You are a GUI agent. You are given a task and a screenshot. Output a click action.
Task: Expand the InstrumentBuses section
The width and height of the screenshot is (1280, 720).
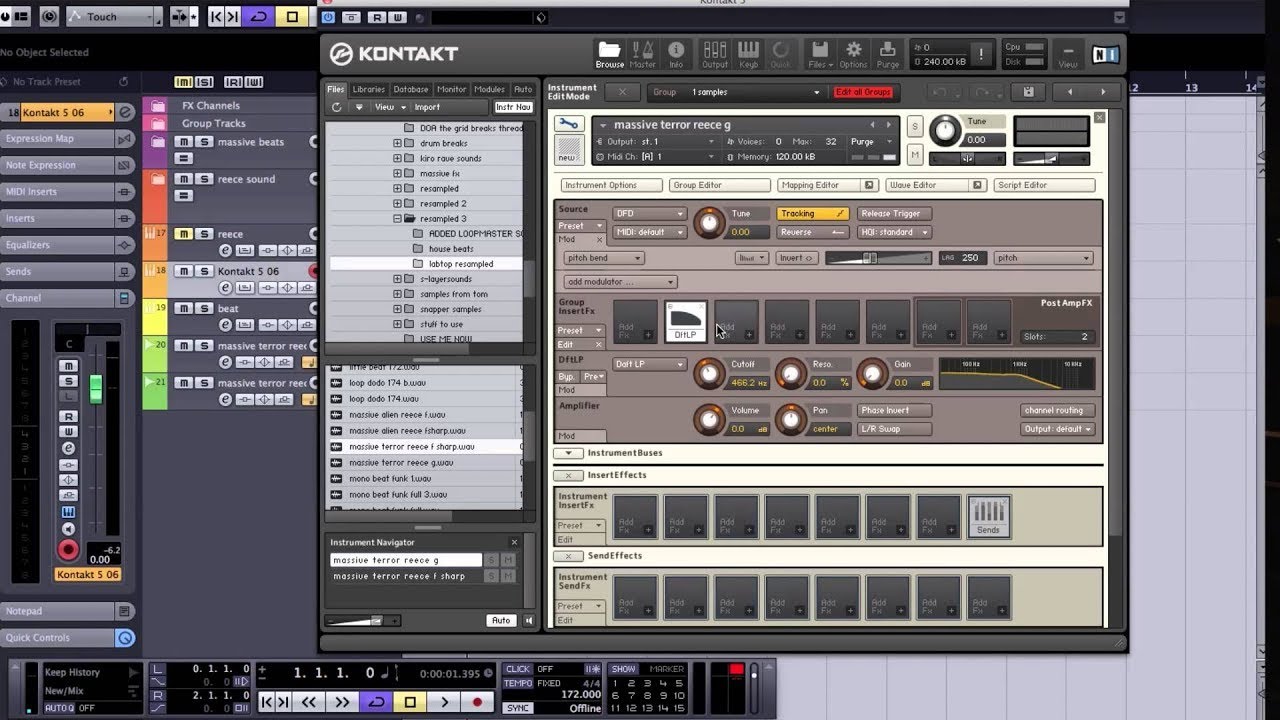point(568,453)
